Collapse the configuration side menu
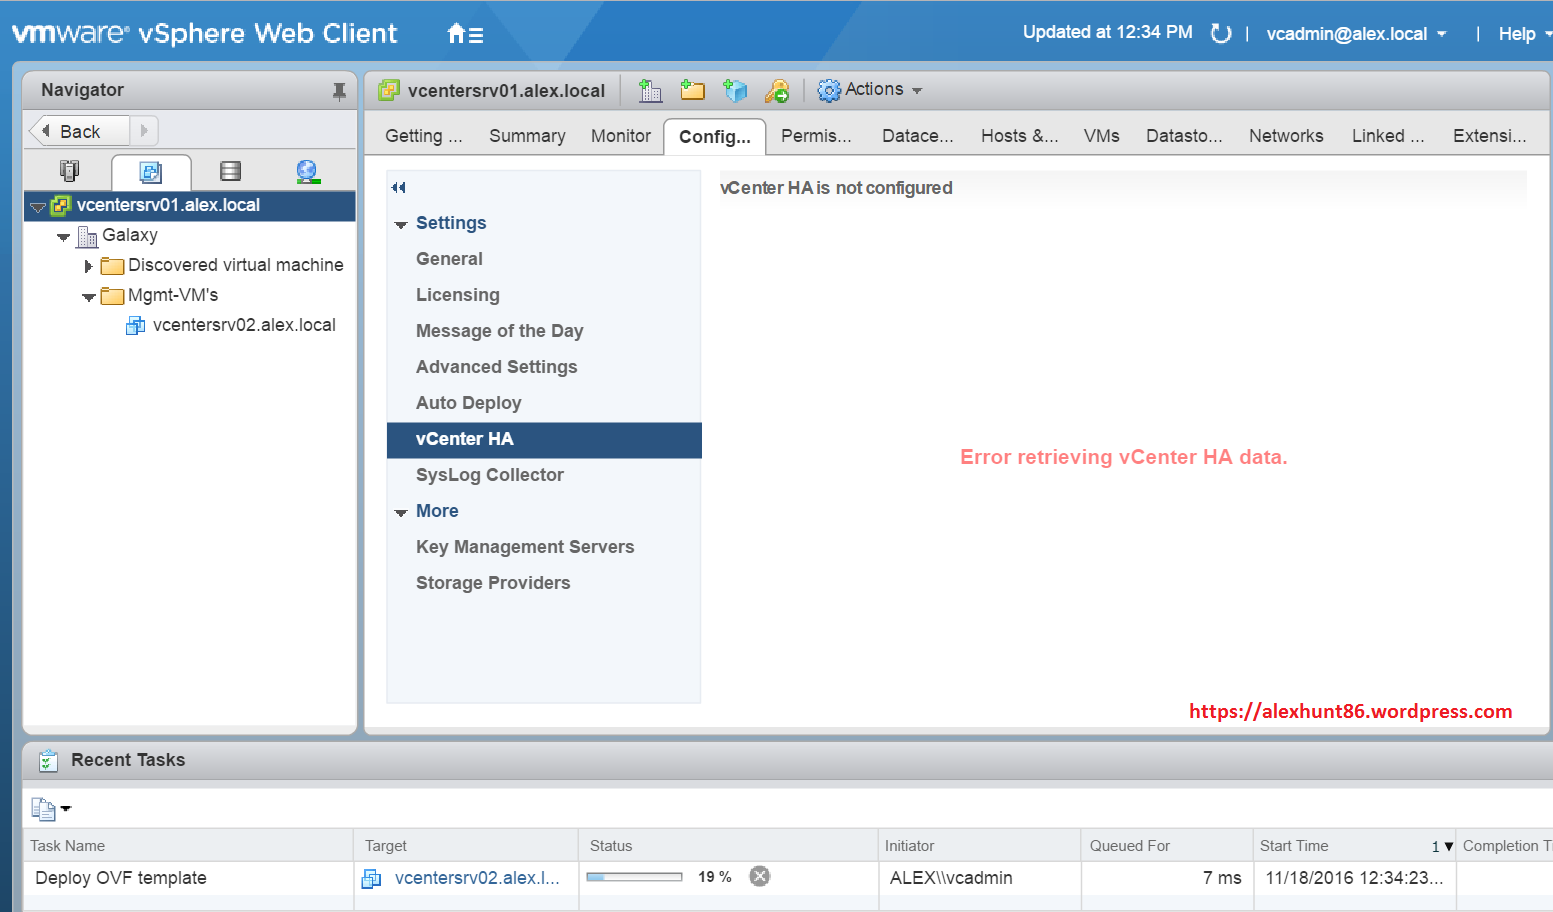The image size is (1553, 912). click(399, 187)
